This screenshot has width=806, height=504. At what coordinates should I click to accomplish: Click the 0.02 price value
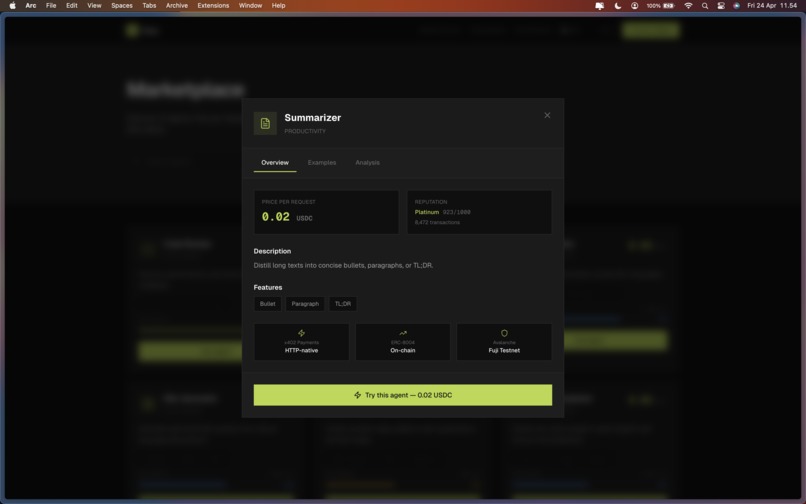click(276, 217)
